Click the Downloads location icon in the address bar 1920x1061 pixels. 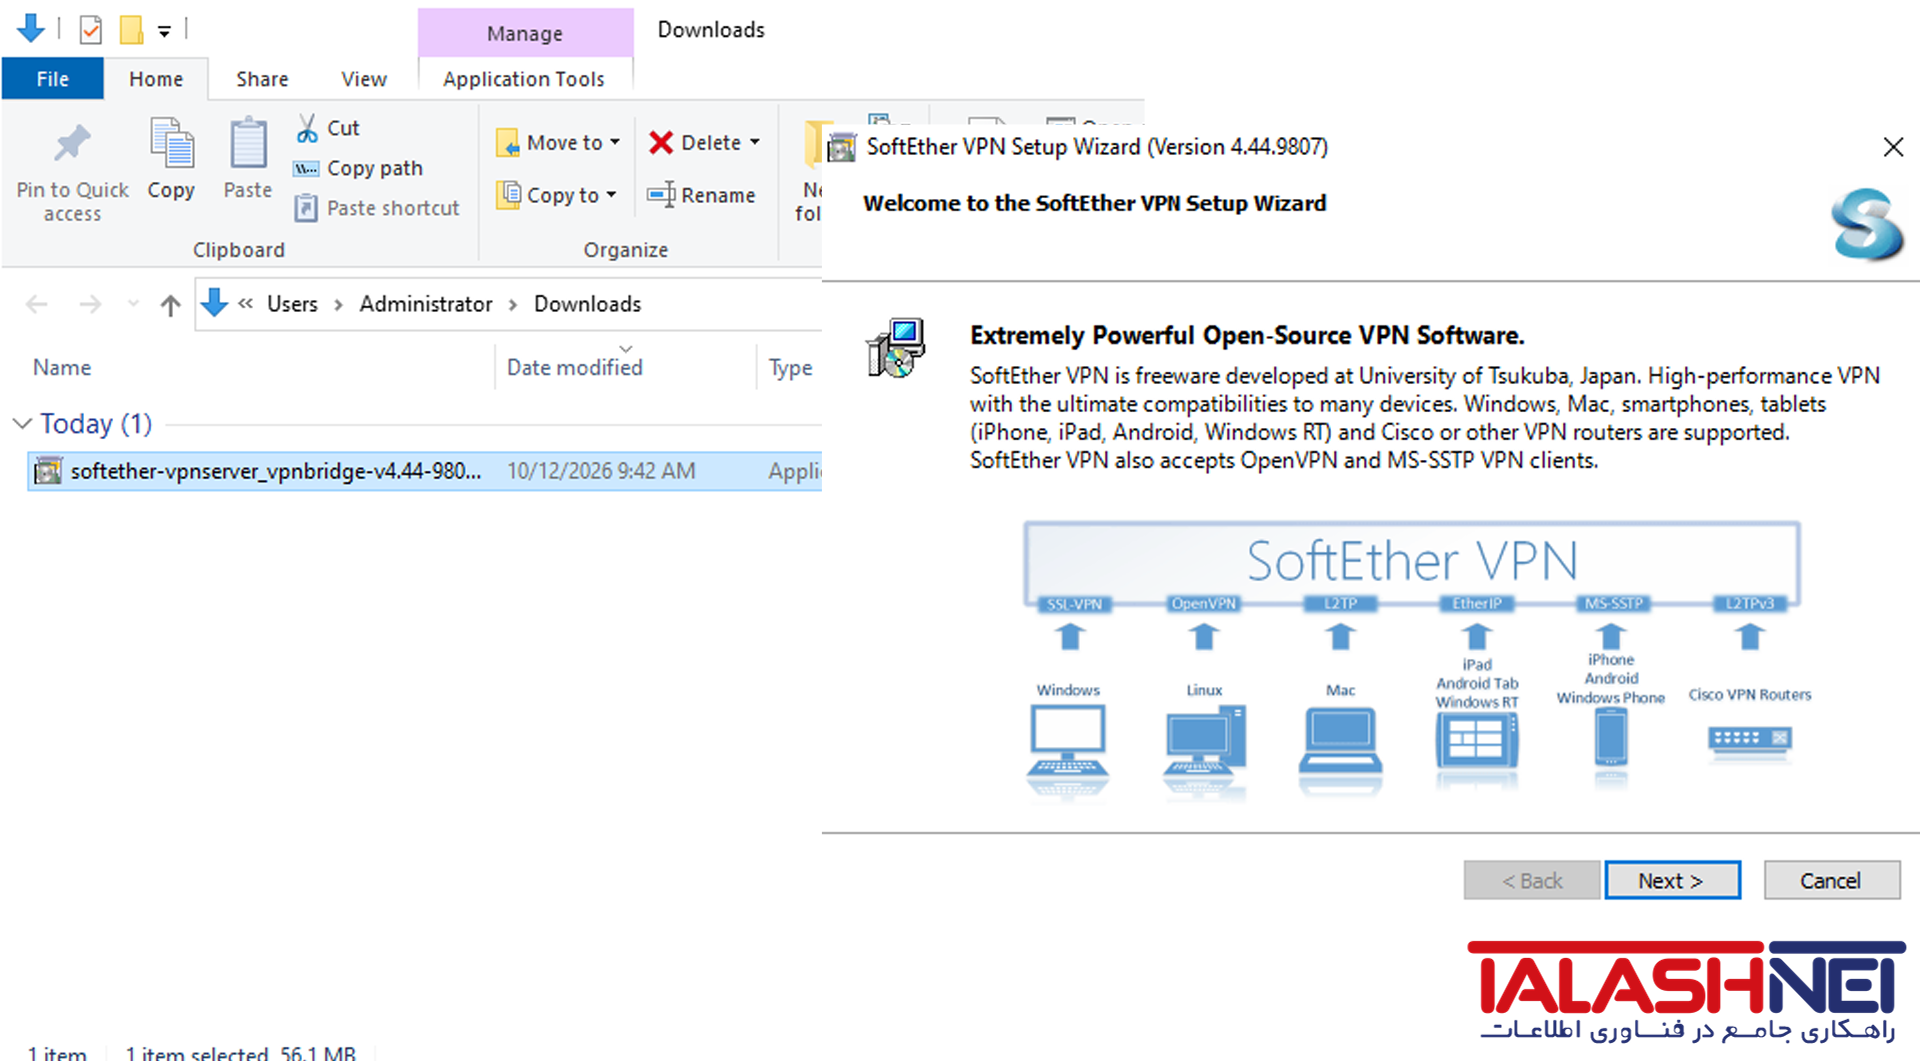click(214, 303)
